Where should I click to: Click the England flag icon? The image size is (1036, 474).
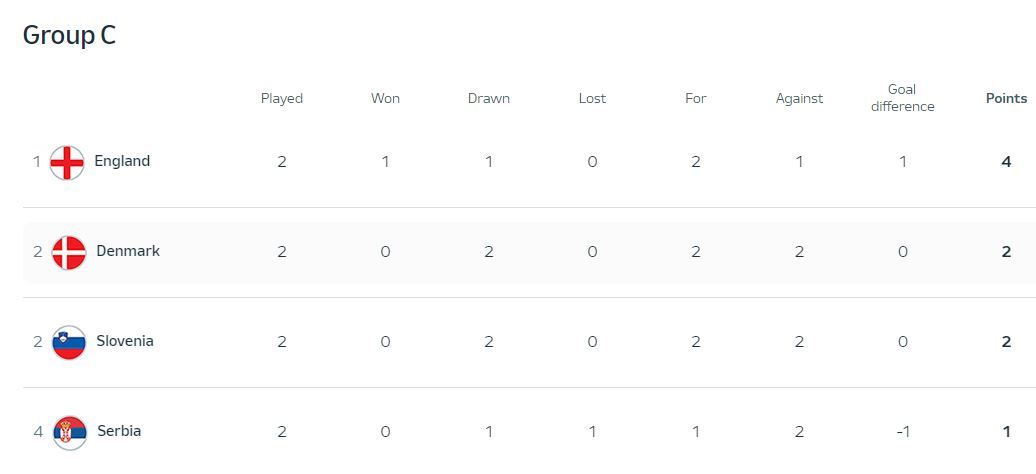[67, 162]
